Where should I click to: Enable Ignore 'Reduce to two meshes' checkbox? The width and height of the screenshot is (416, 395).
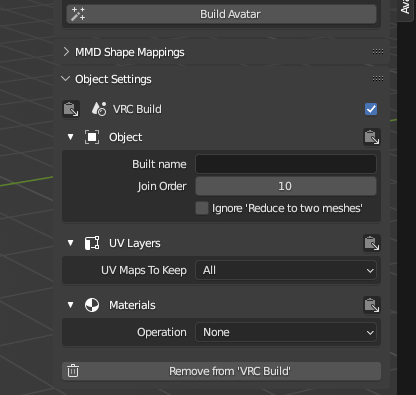202,208
